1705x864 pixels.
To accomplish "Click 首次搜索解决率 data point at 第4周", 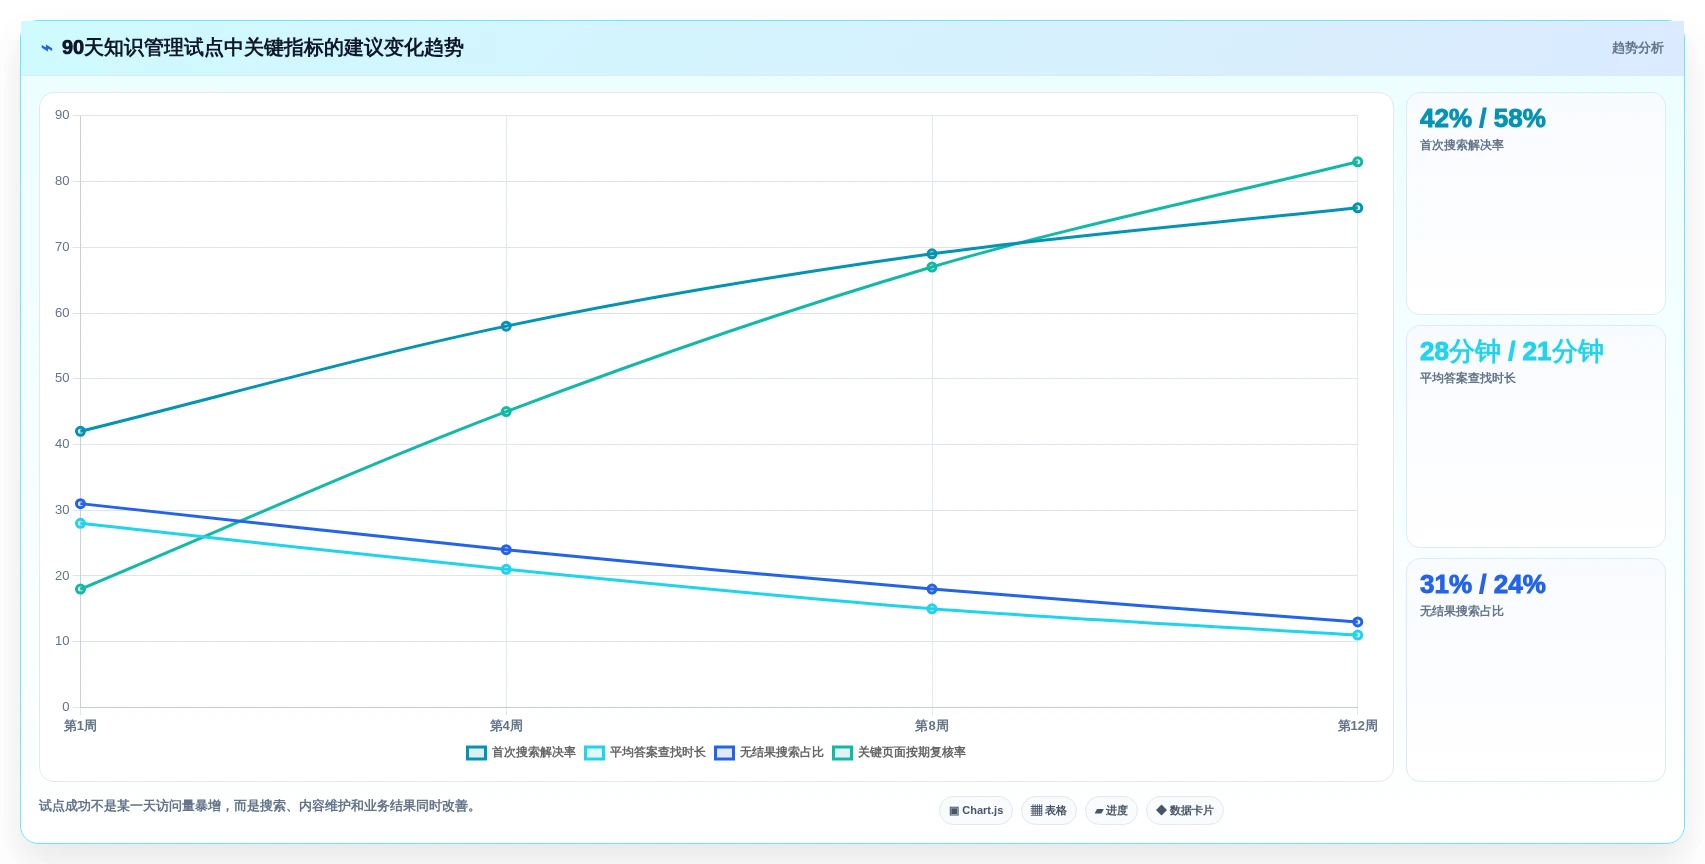I will pos(506,326).
